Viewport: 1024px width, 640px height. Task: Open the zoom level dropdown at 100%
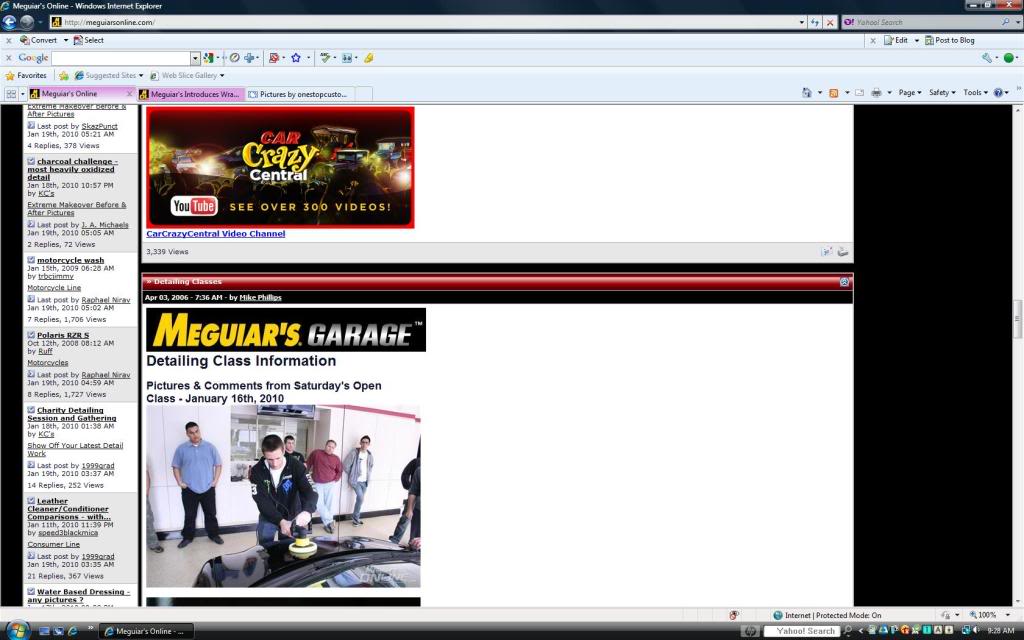[x=1008, y=615]
